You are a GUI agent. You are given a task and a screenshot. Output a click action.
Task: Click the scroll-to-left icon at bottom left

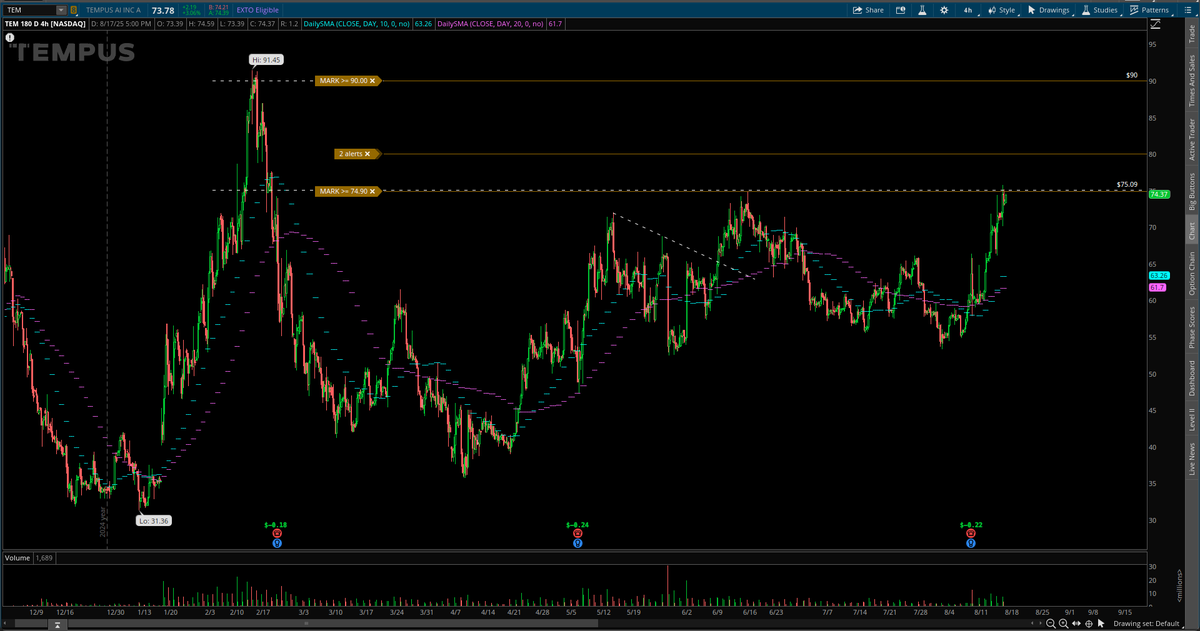coord(5,623)
